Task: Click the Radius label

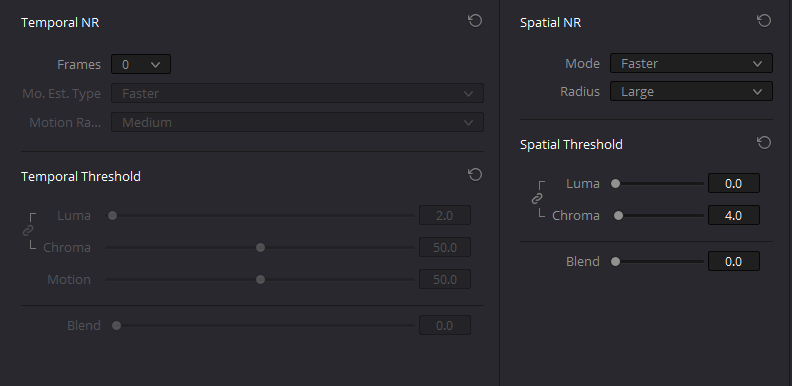Action: (580, 91)
